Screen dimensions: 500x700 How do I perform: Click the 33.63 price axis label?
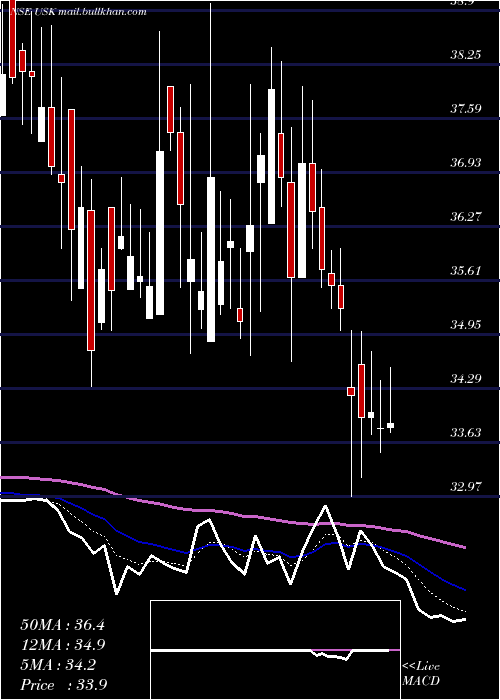[466, 433]
